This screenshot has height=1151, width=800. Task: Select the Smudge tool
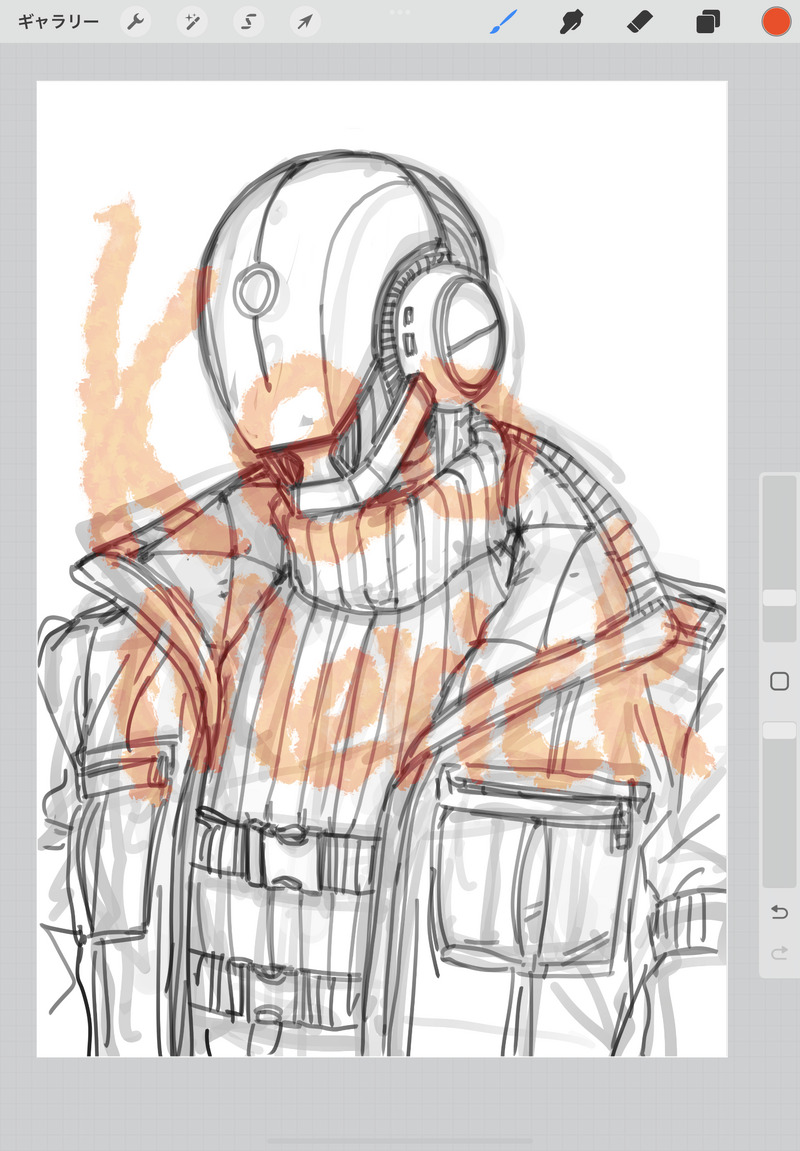(571, 22)
